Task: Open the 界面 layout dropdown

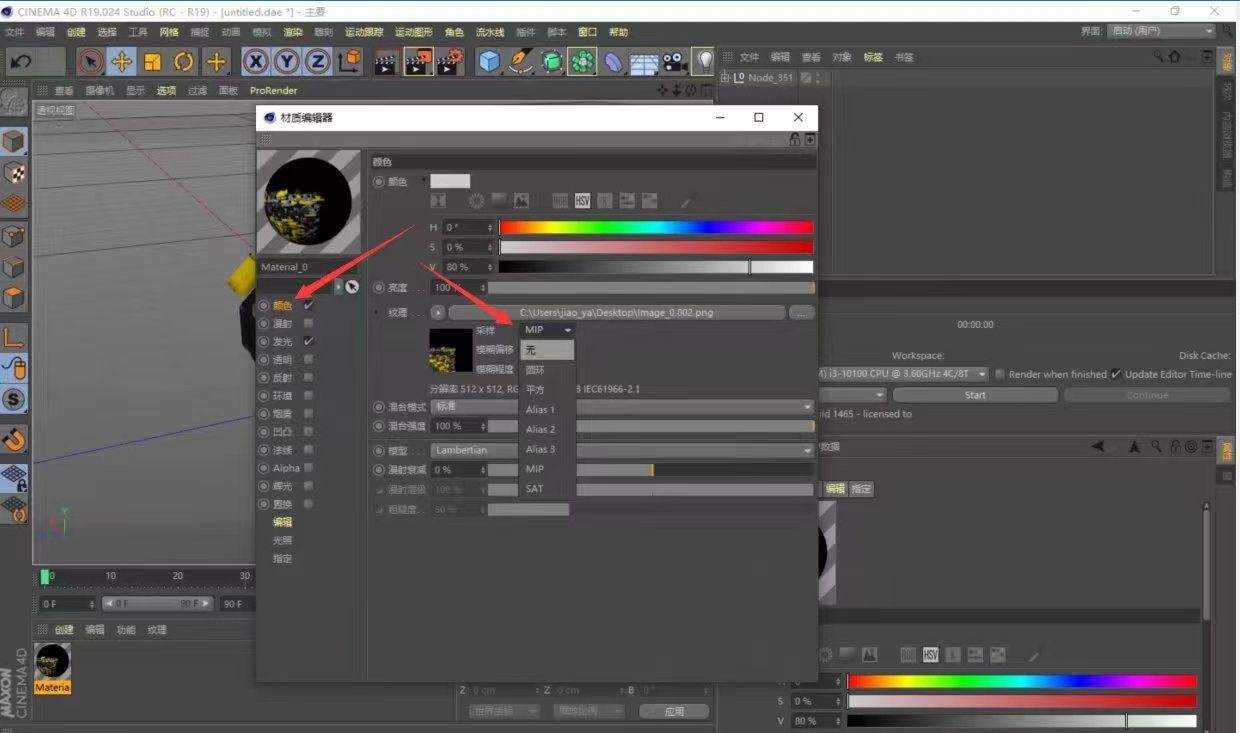Action: 1162,31
